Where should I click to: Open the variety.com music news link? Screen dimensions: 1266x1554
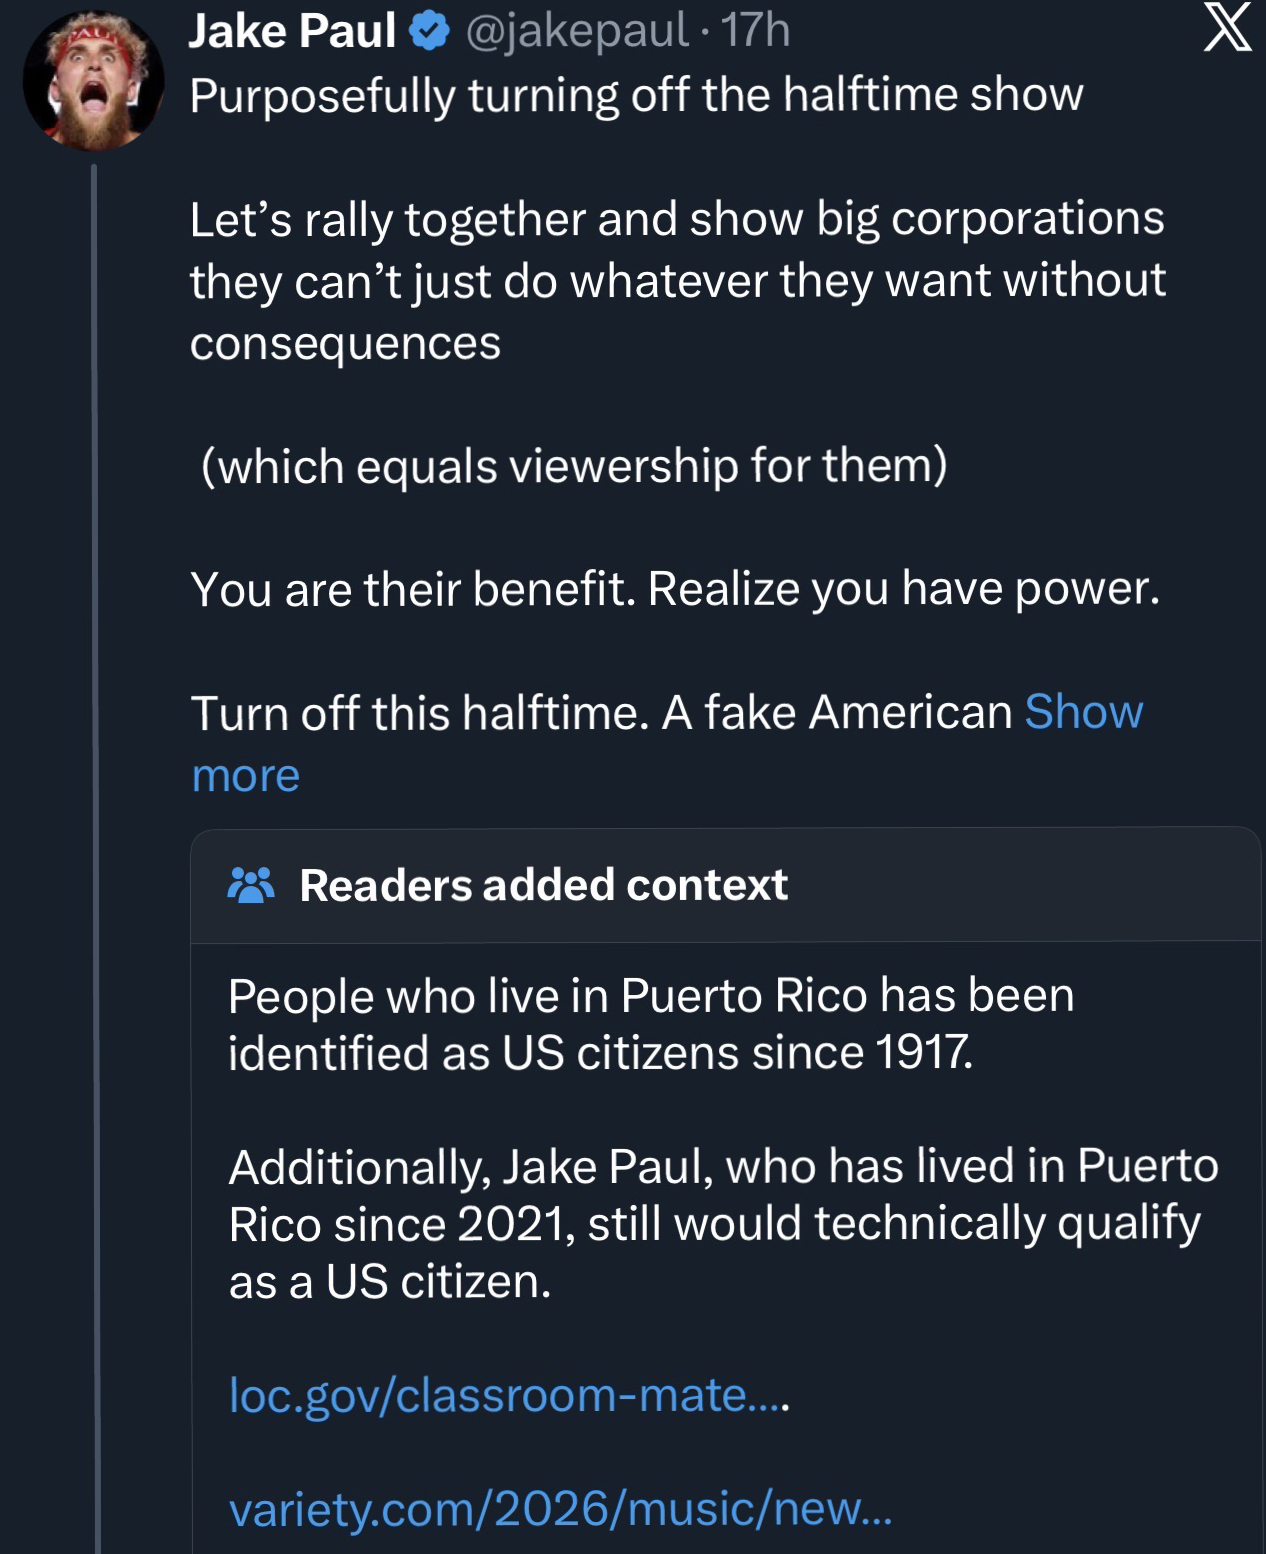click(x=560, y=1508)
